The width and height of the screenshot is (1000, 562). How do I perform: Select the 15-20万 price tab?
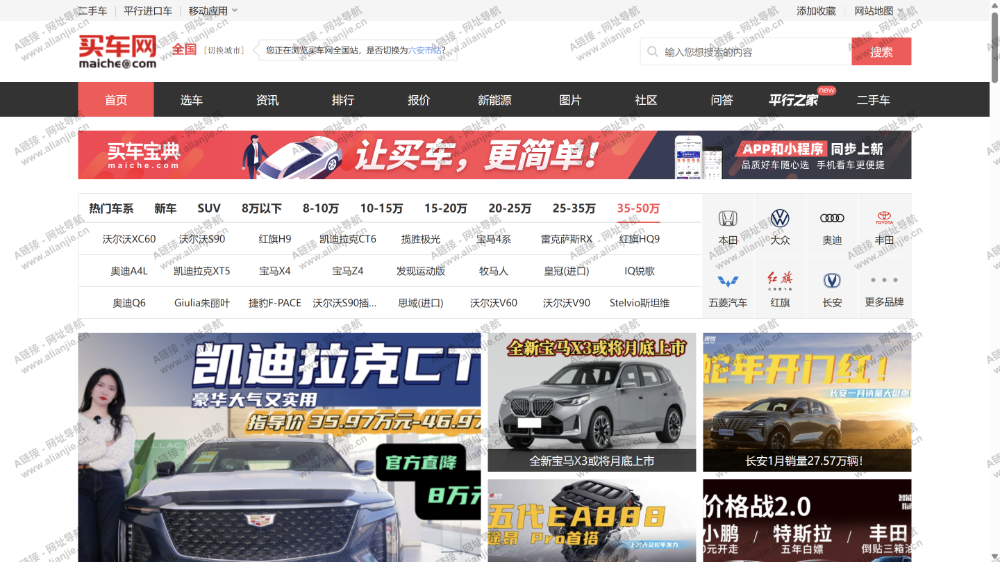pyautogui.click(x=446, y=209)
